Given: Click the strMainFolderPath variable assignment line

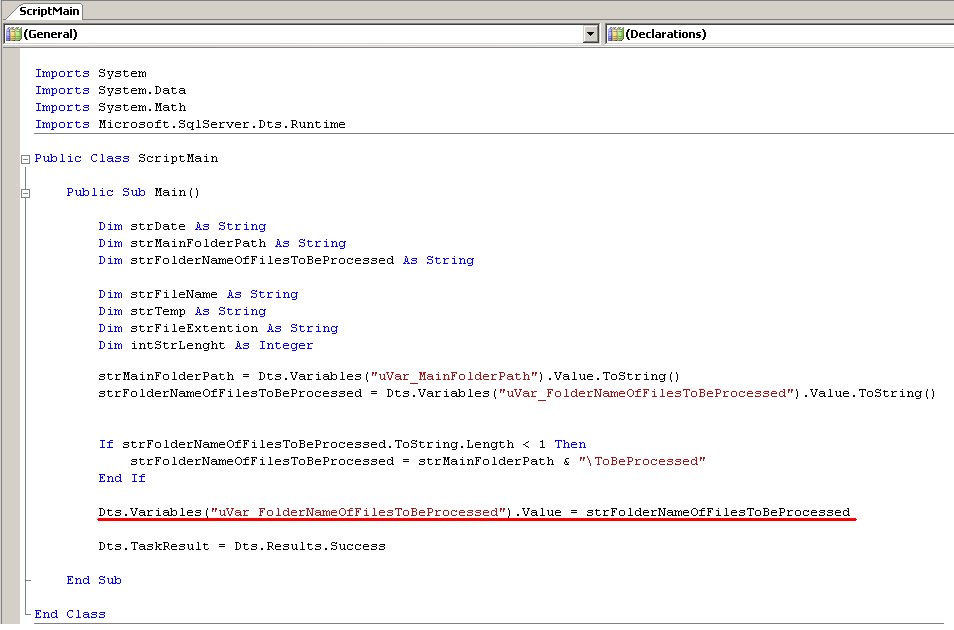Looking at the screenshot, I should (x=300, y=375).
